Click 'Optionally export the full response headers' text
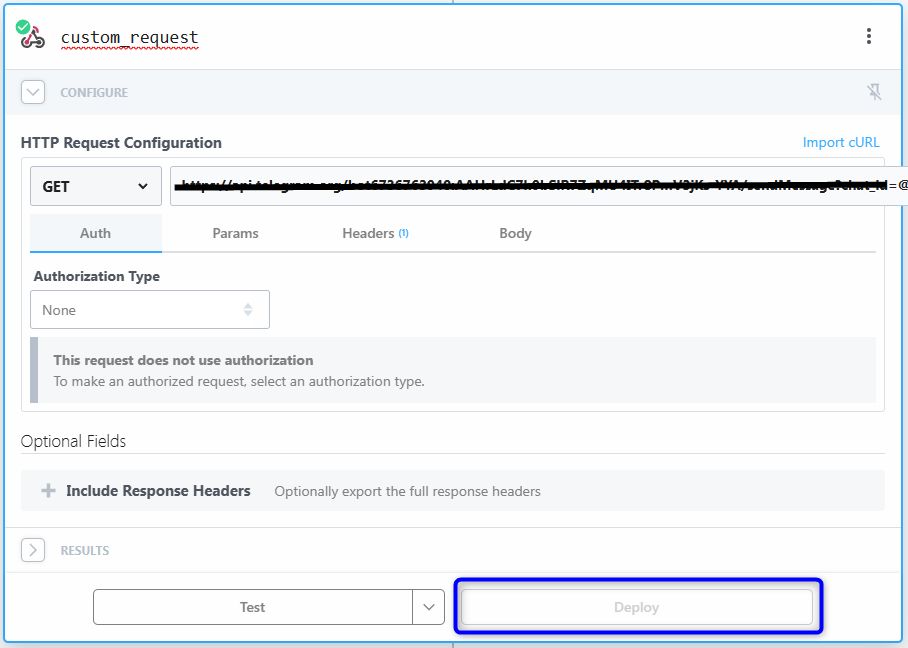Viewport: 908px width, 648px height. 407,491
